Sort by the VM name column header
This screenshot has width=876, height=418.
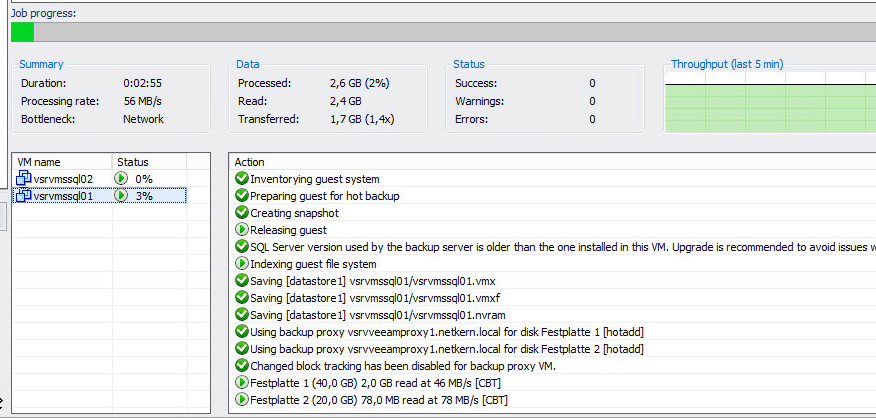63,162
